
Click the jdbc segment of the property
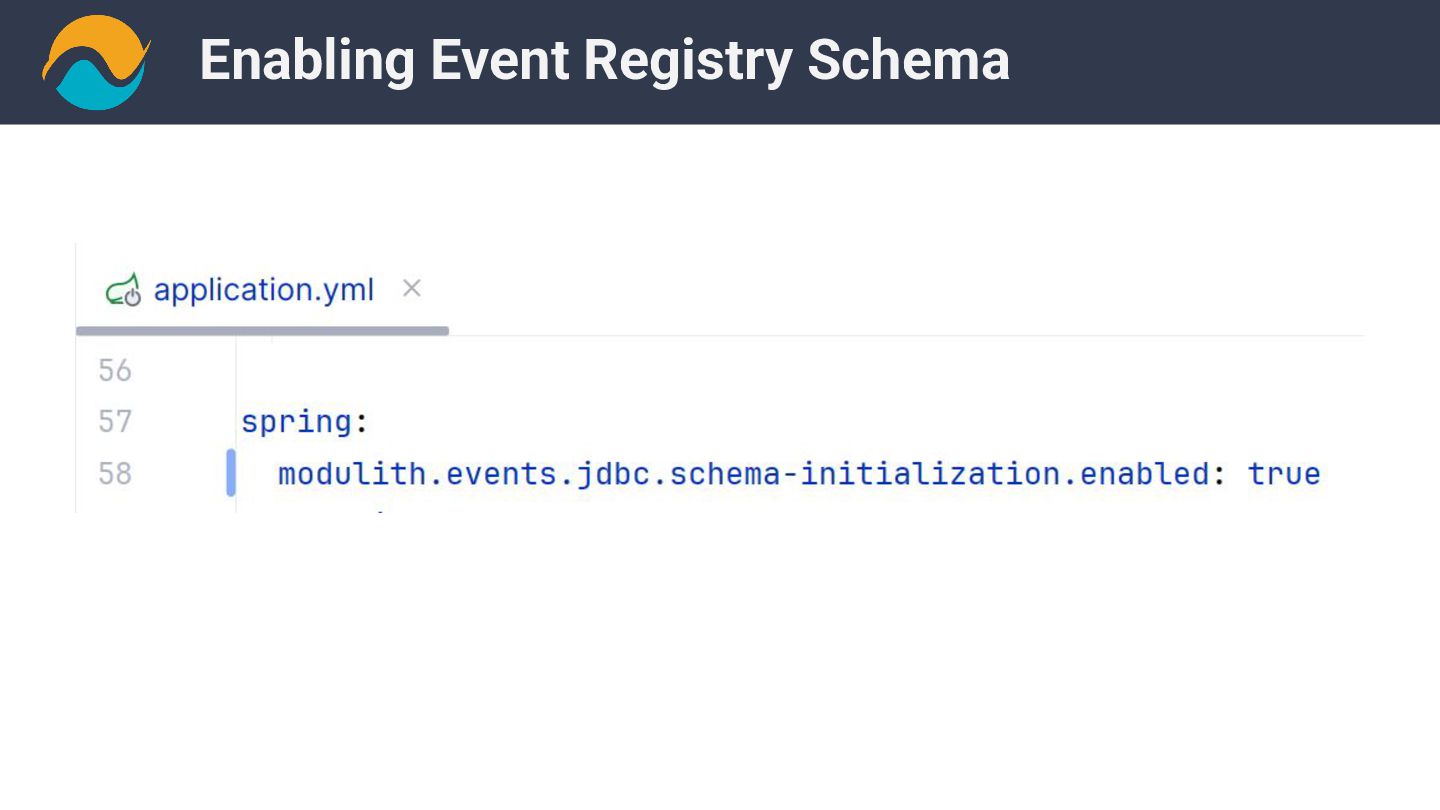pos(612,473)
